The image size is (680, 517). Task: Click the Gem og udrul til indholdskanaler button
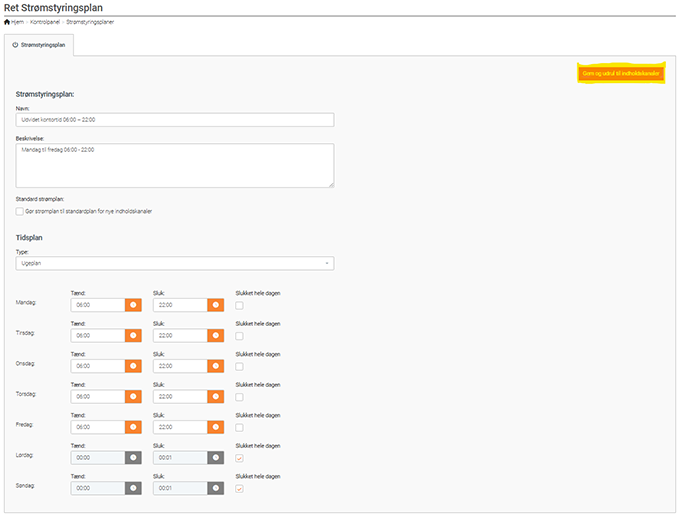(621, 74)
